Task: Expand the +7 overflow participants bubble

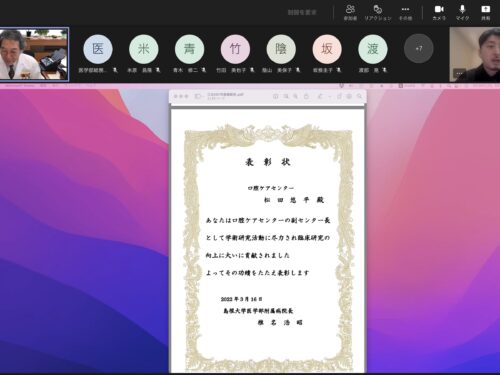Action: click(x=419, y=49)
